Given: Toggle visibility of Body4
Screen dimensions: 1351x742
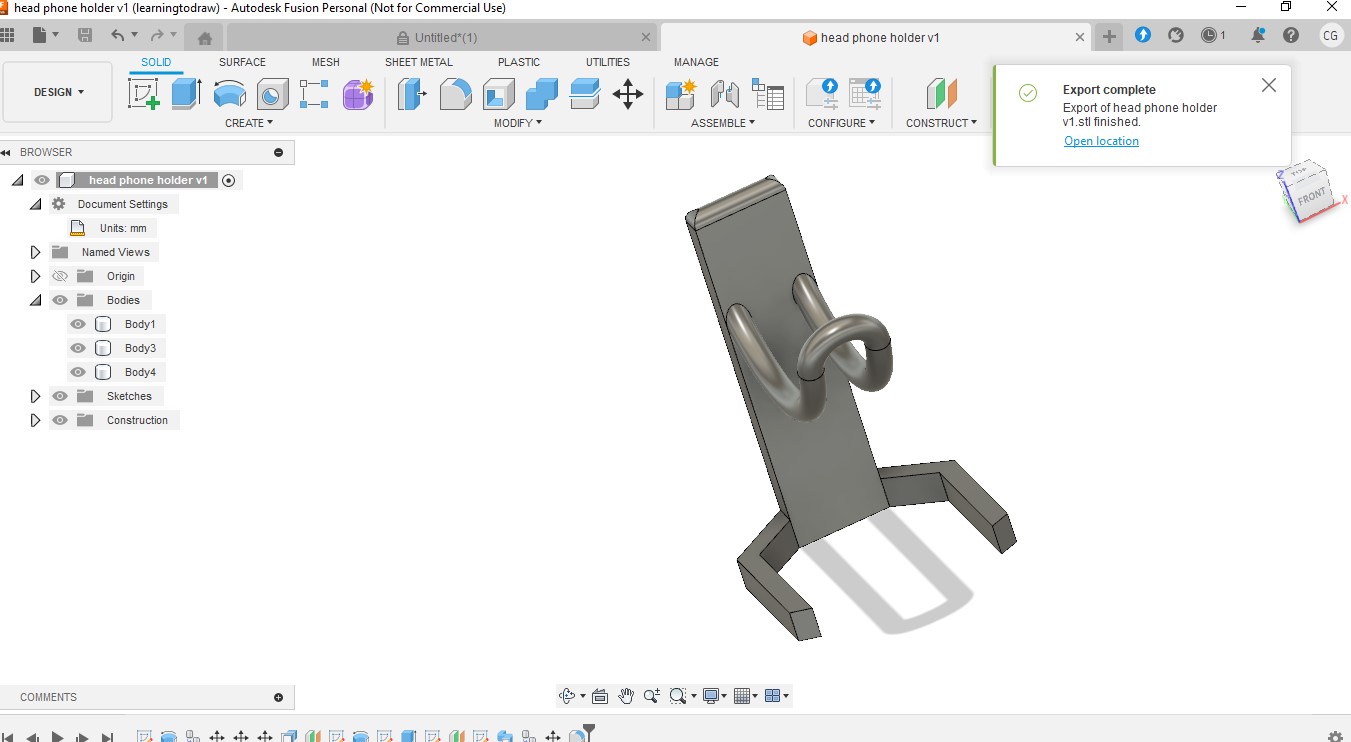Looking at the screenshot, I should (x=78, y=372).
